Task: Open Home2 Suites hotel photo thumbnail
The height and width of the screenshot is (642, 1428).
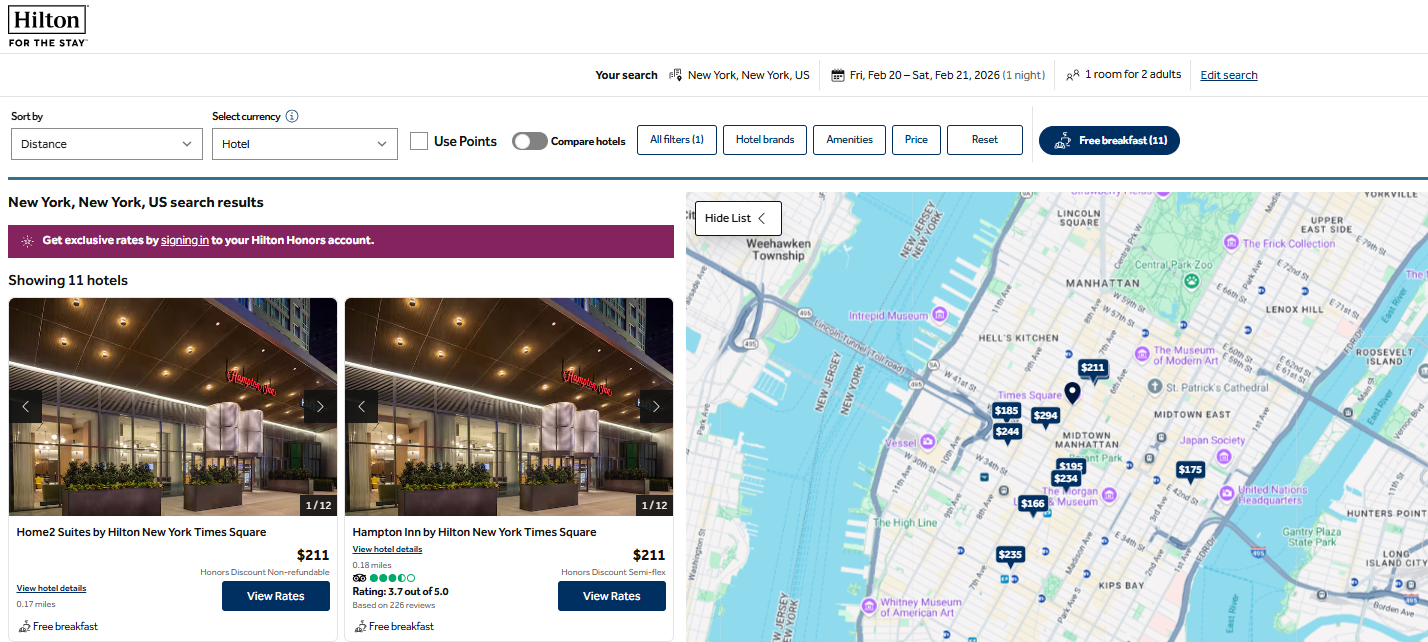Action: tap(173, 406)
